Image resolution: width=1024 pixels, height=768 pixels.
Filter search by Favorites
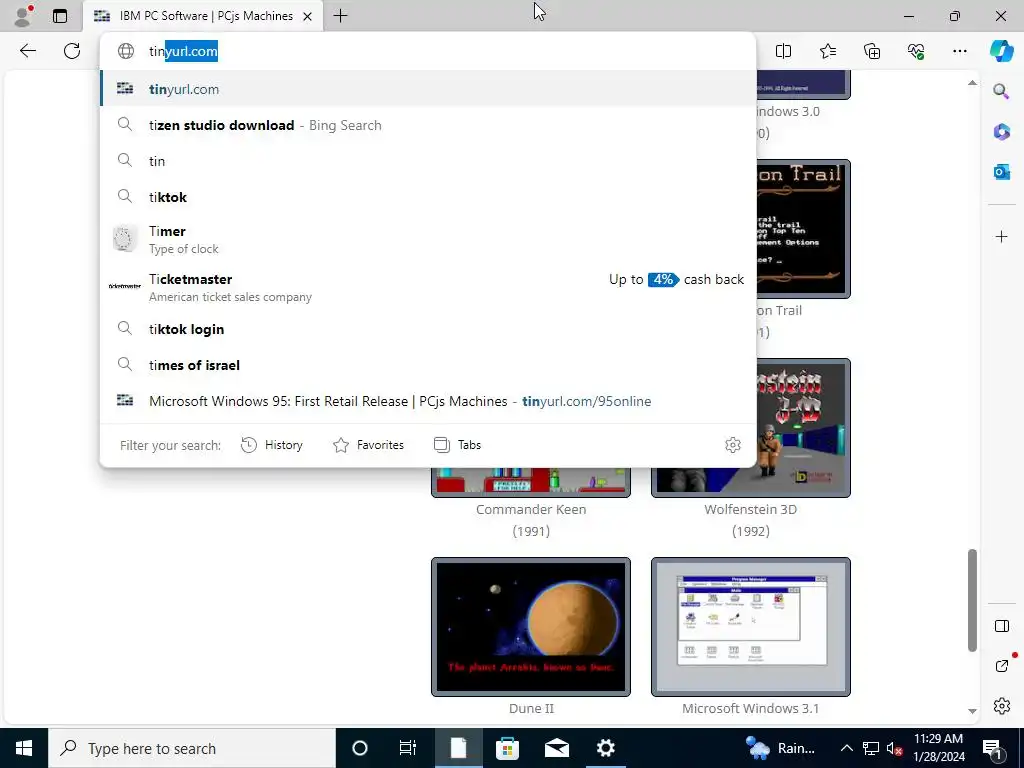[x=368, y=445]
